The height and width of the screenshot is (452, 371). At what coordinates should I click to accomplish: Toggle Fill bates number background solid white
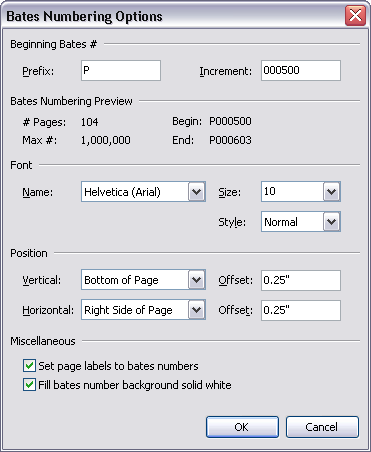click(29, 384)
